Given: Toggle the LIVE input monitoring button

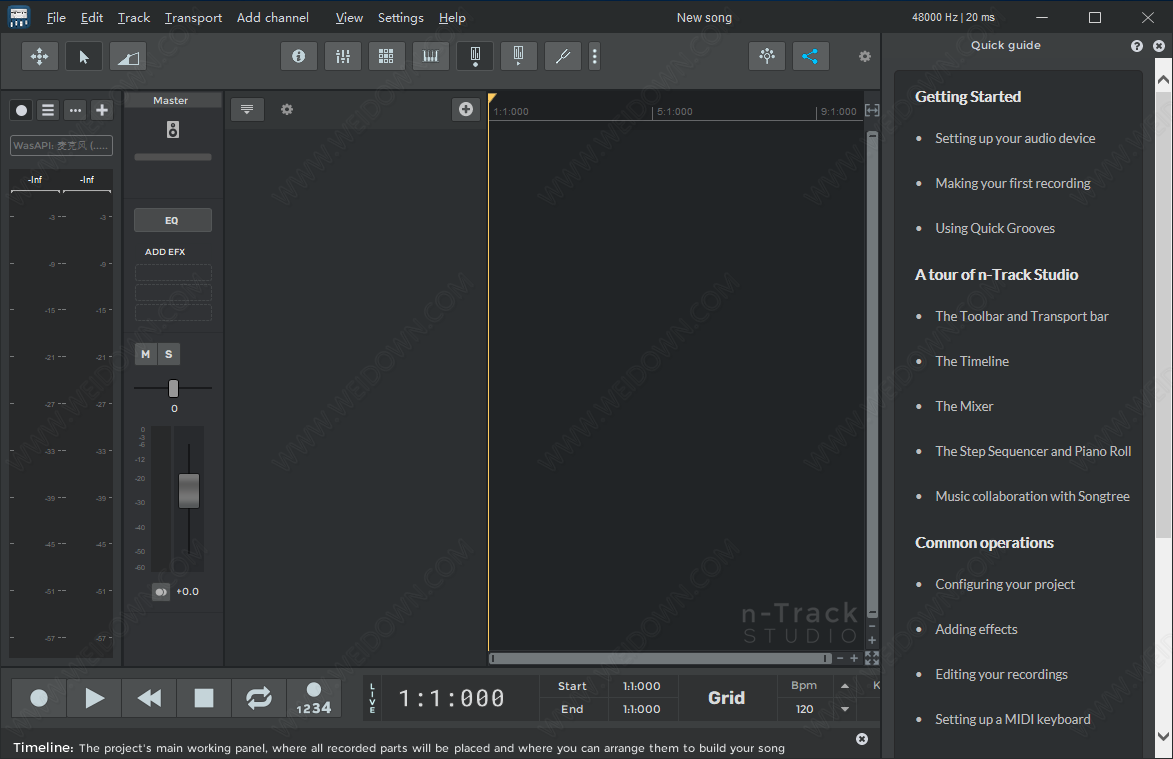Looking at the screenshot, I should [x=373, y=698].
